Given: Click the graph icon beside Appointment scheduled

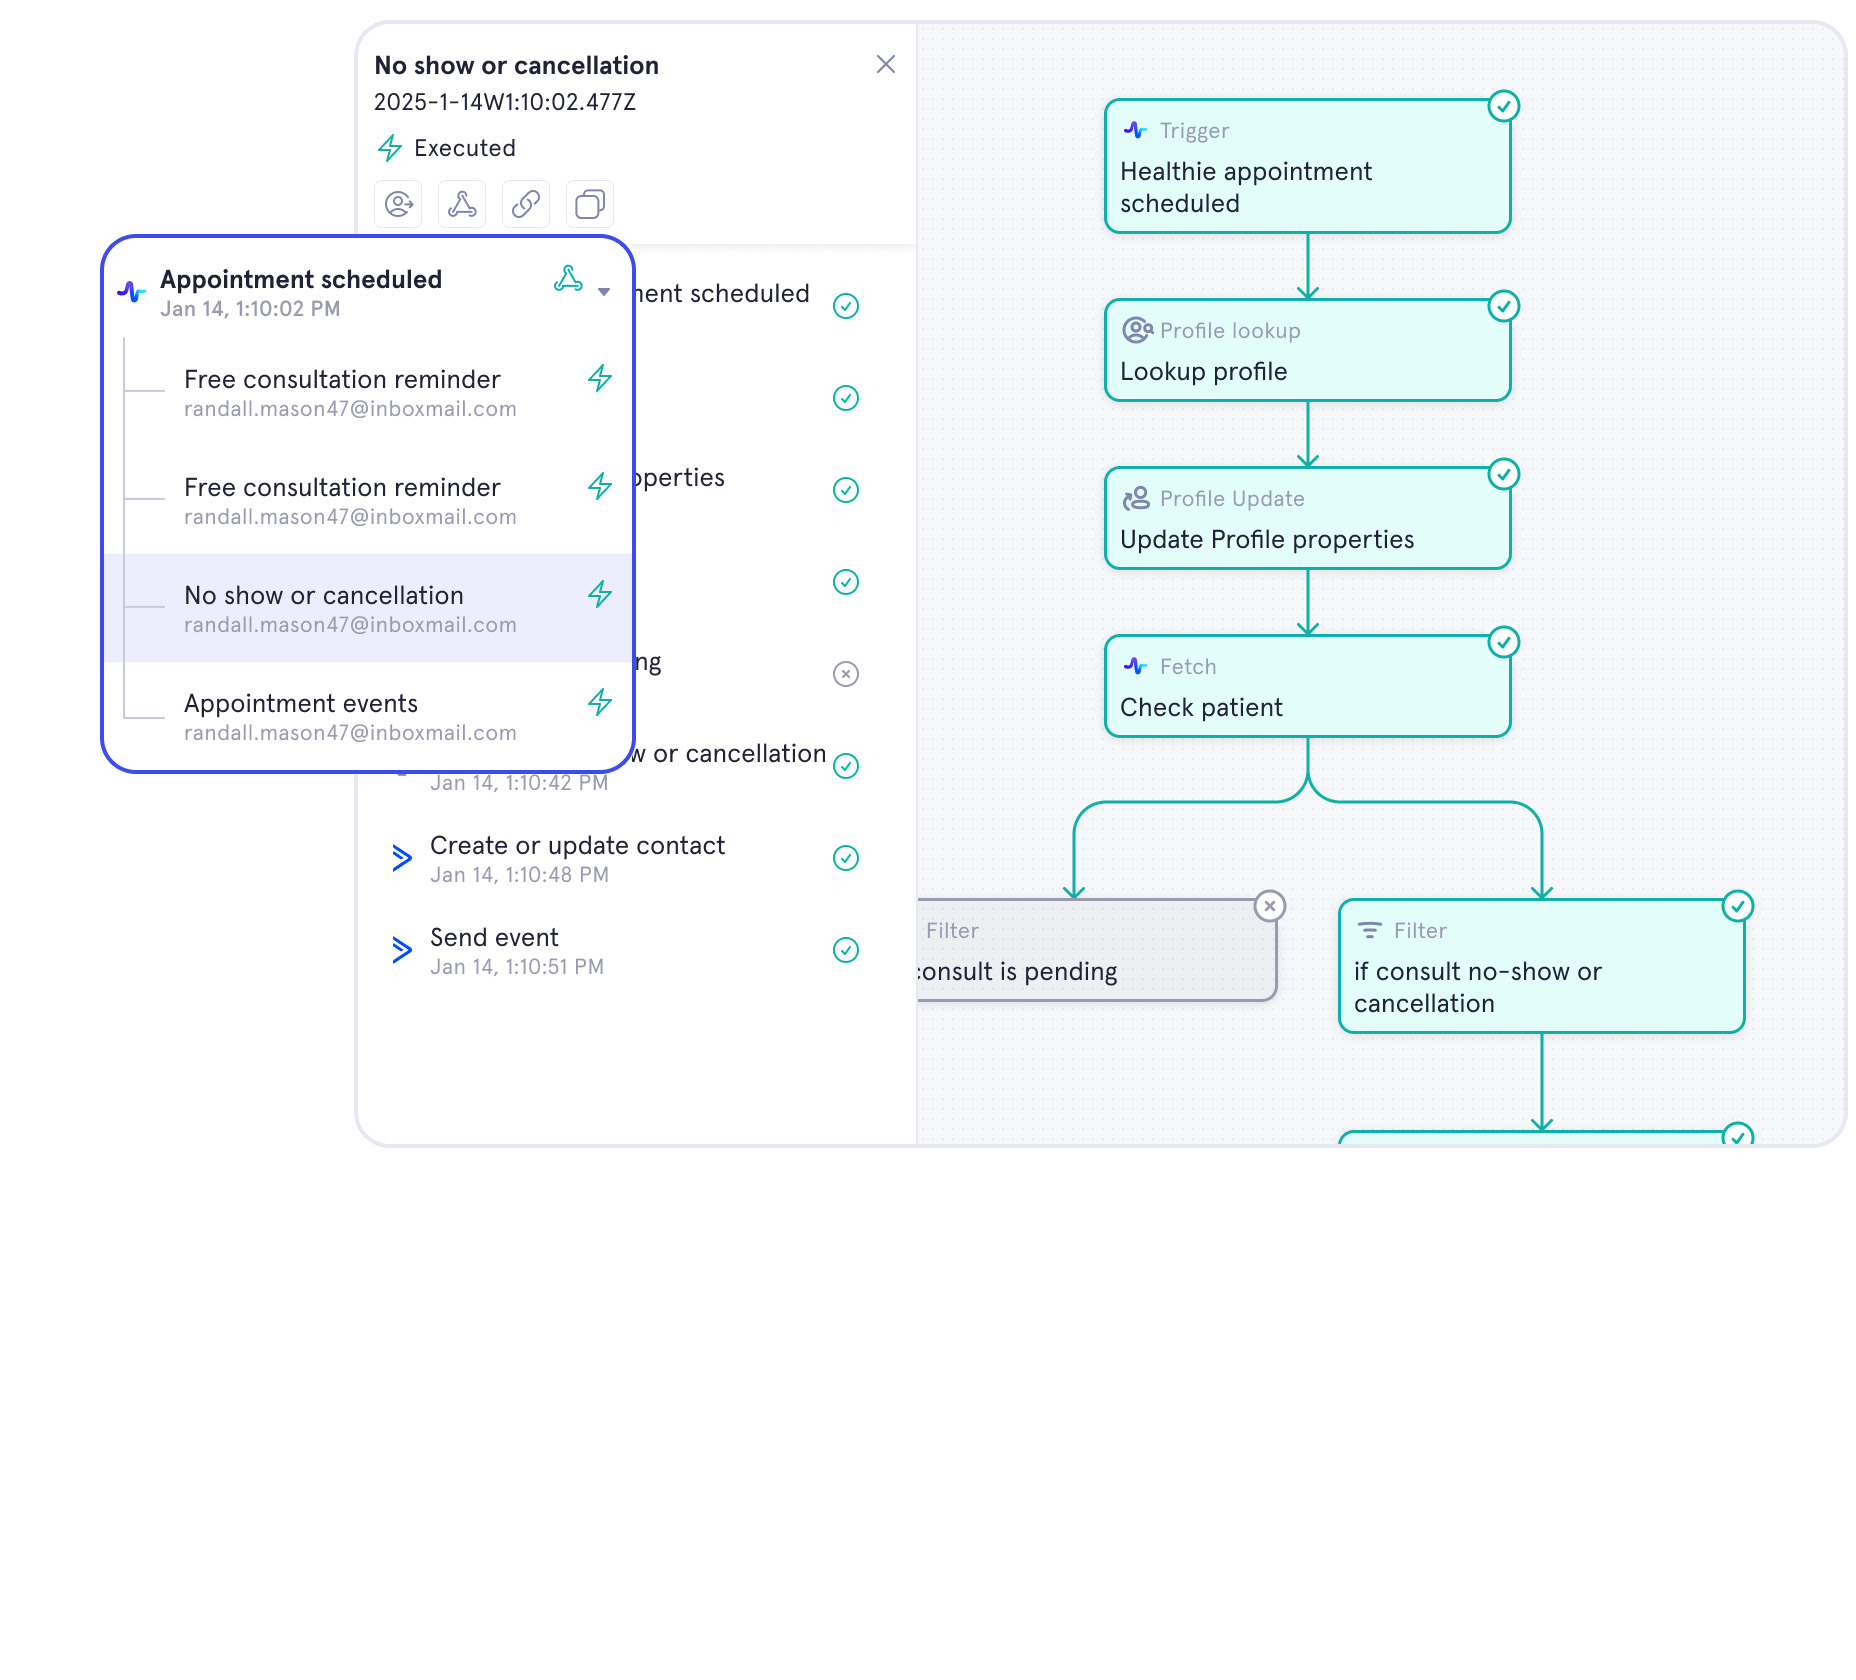Looking at the screenshot, I should [568, 279].
